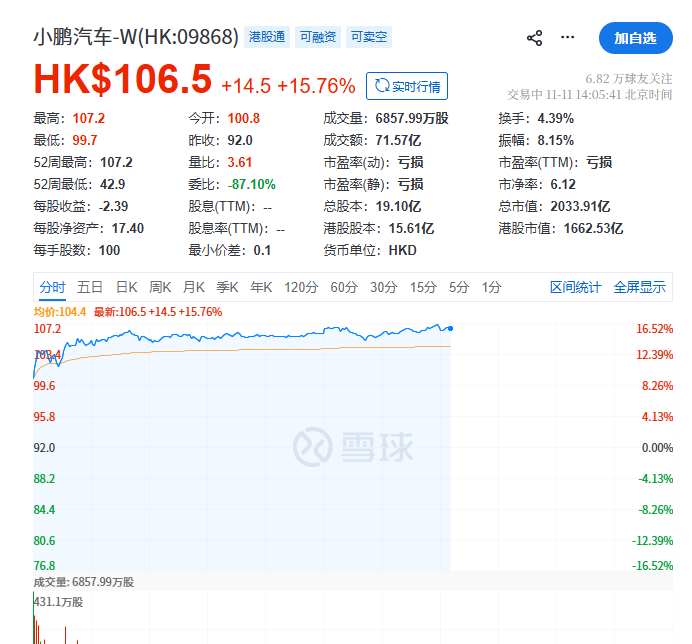Click the 振幅 value 8.15%

pyautogui.click(x=556, y=140)
